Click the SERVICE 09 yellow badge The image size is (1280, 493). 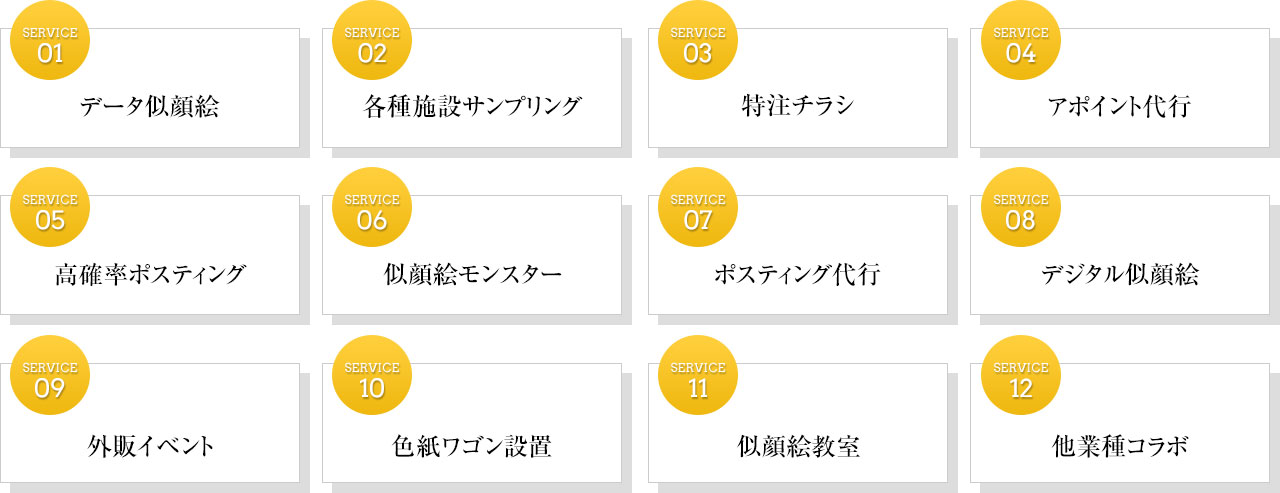pos(50,375)
